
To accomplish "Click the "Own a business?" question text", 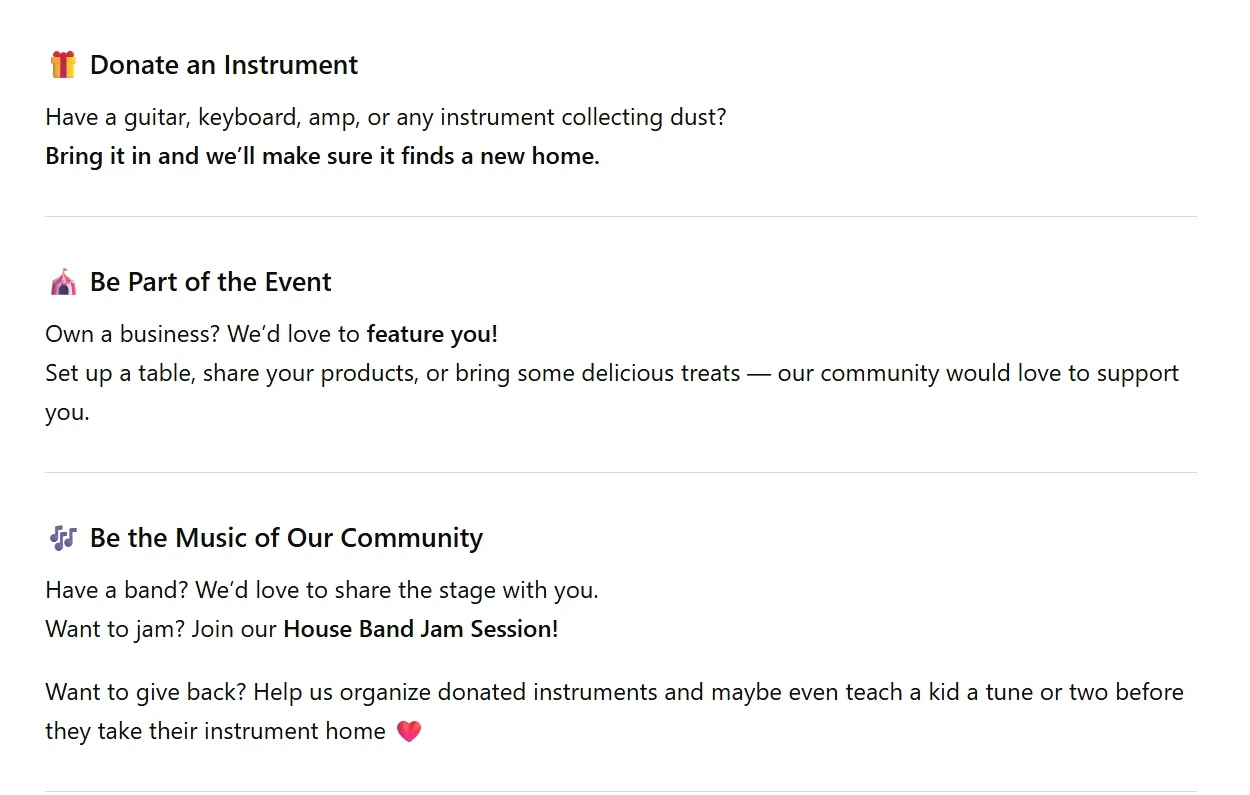I will (134, 333).
